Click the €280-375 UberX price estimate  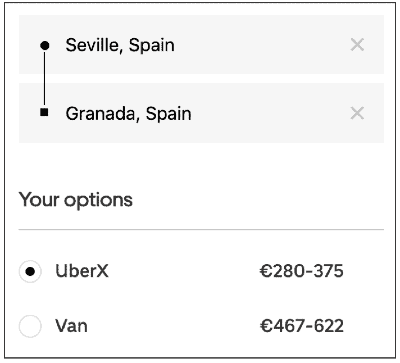[302, 271]
